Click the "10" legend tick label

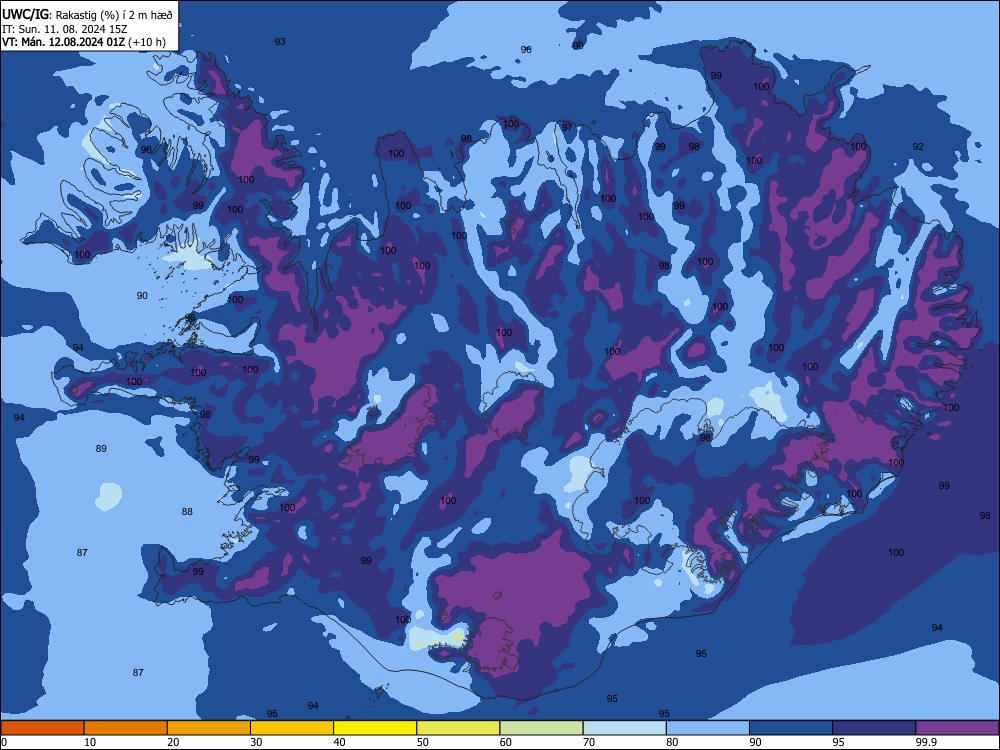90,742
